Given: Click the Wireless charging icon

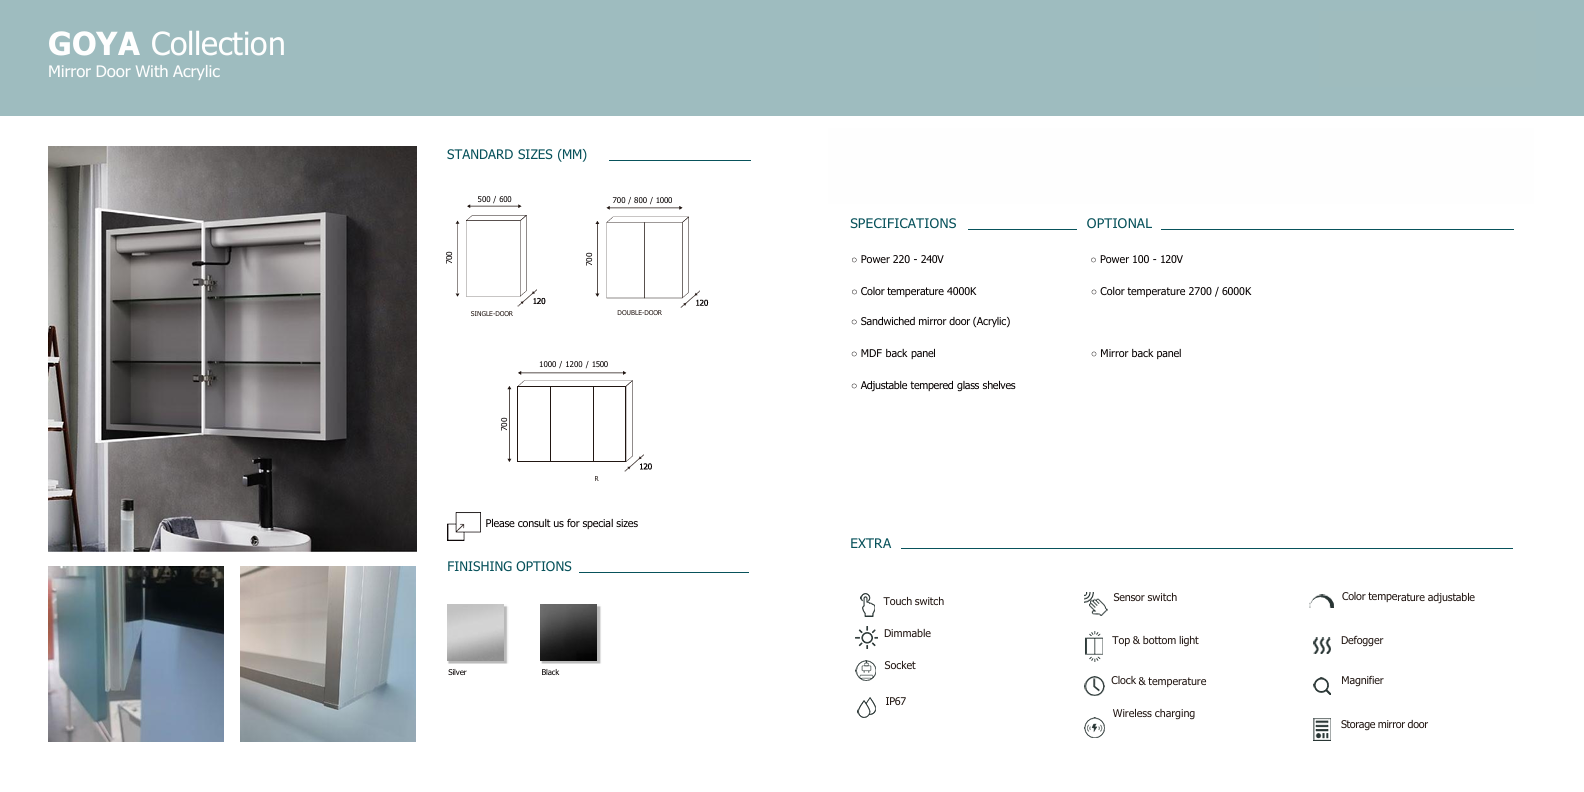Looking at the screenshot, I should tap(1094, 728).
